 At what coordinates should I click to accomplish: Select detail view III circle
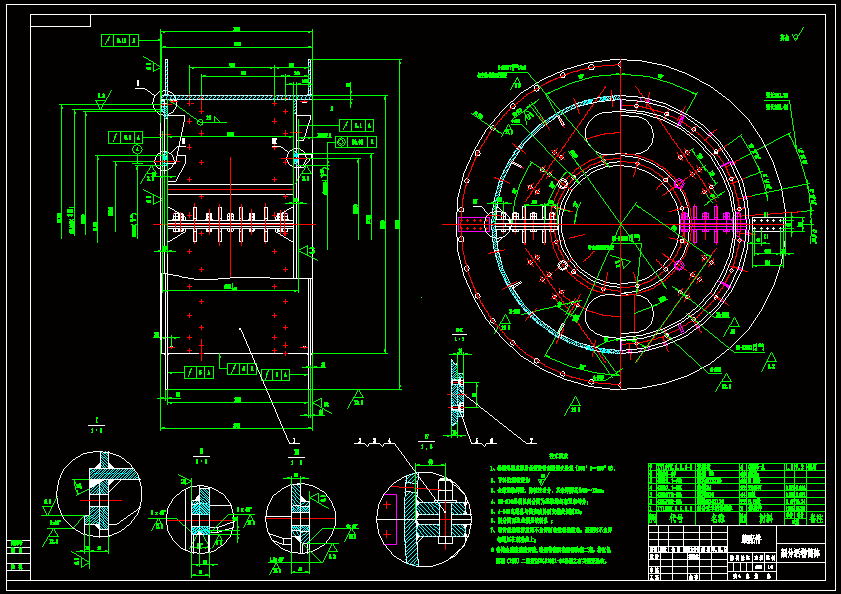click(300, 518)
